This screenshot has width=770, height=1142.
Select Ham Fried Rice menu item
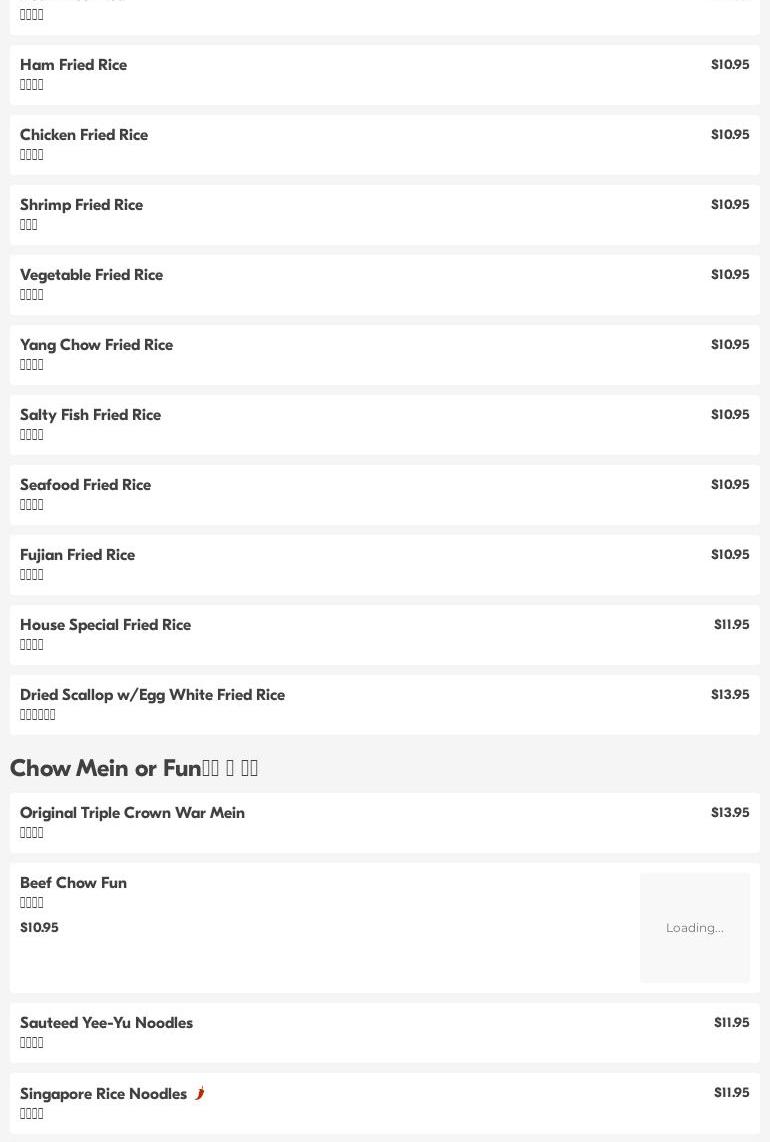tap(74, 65)
